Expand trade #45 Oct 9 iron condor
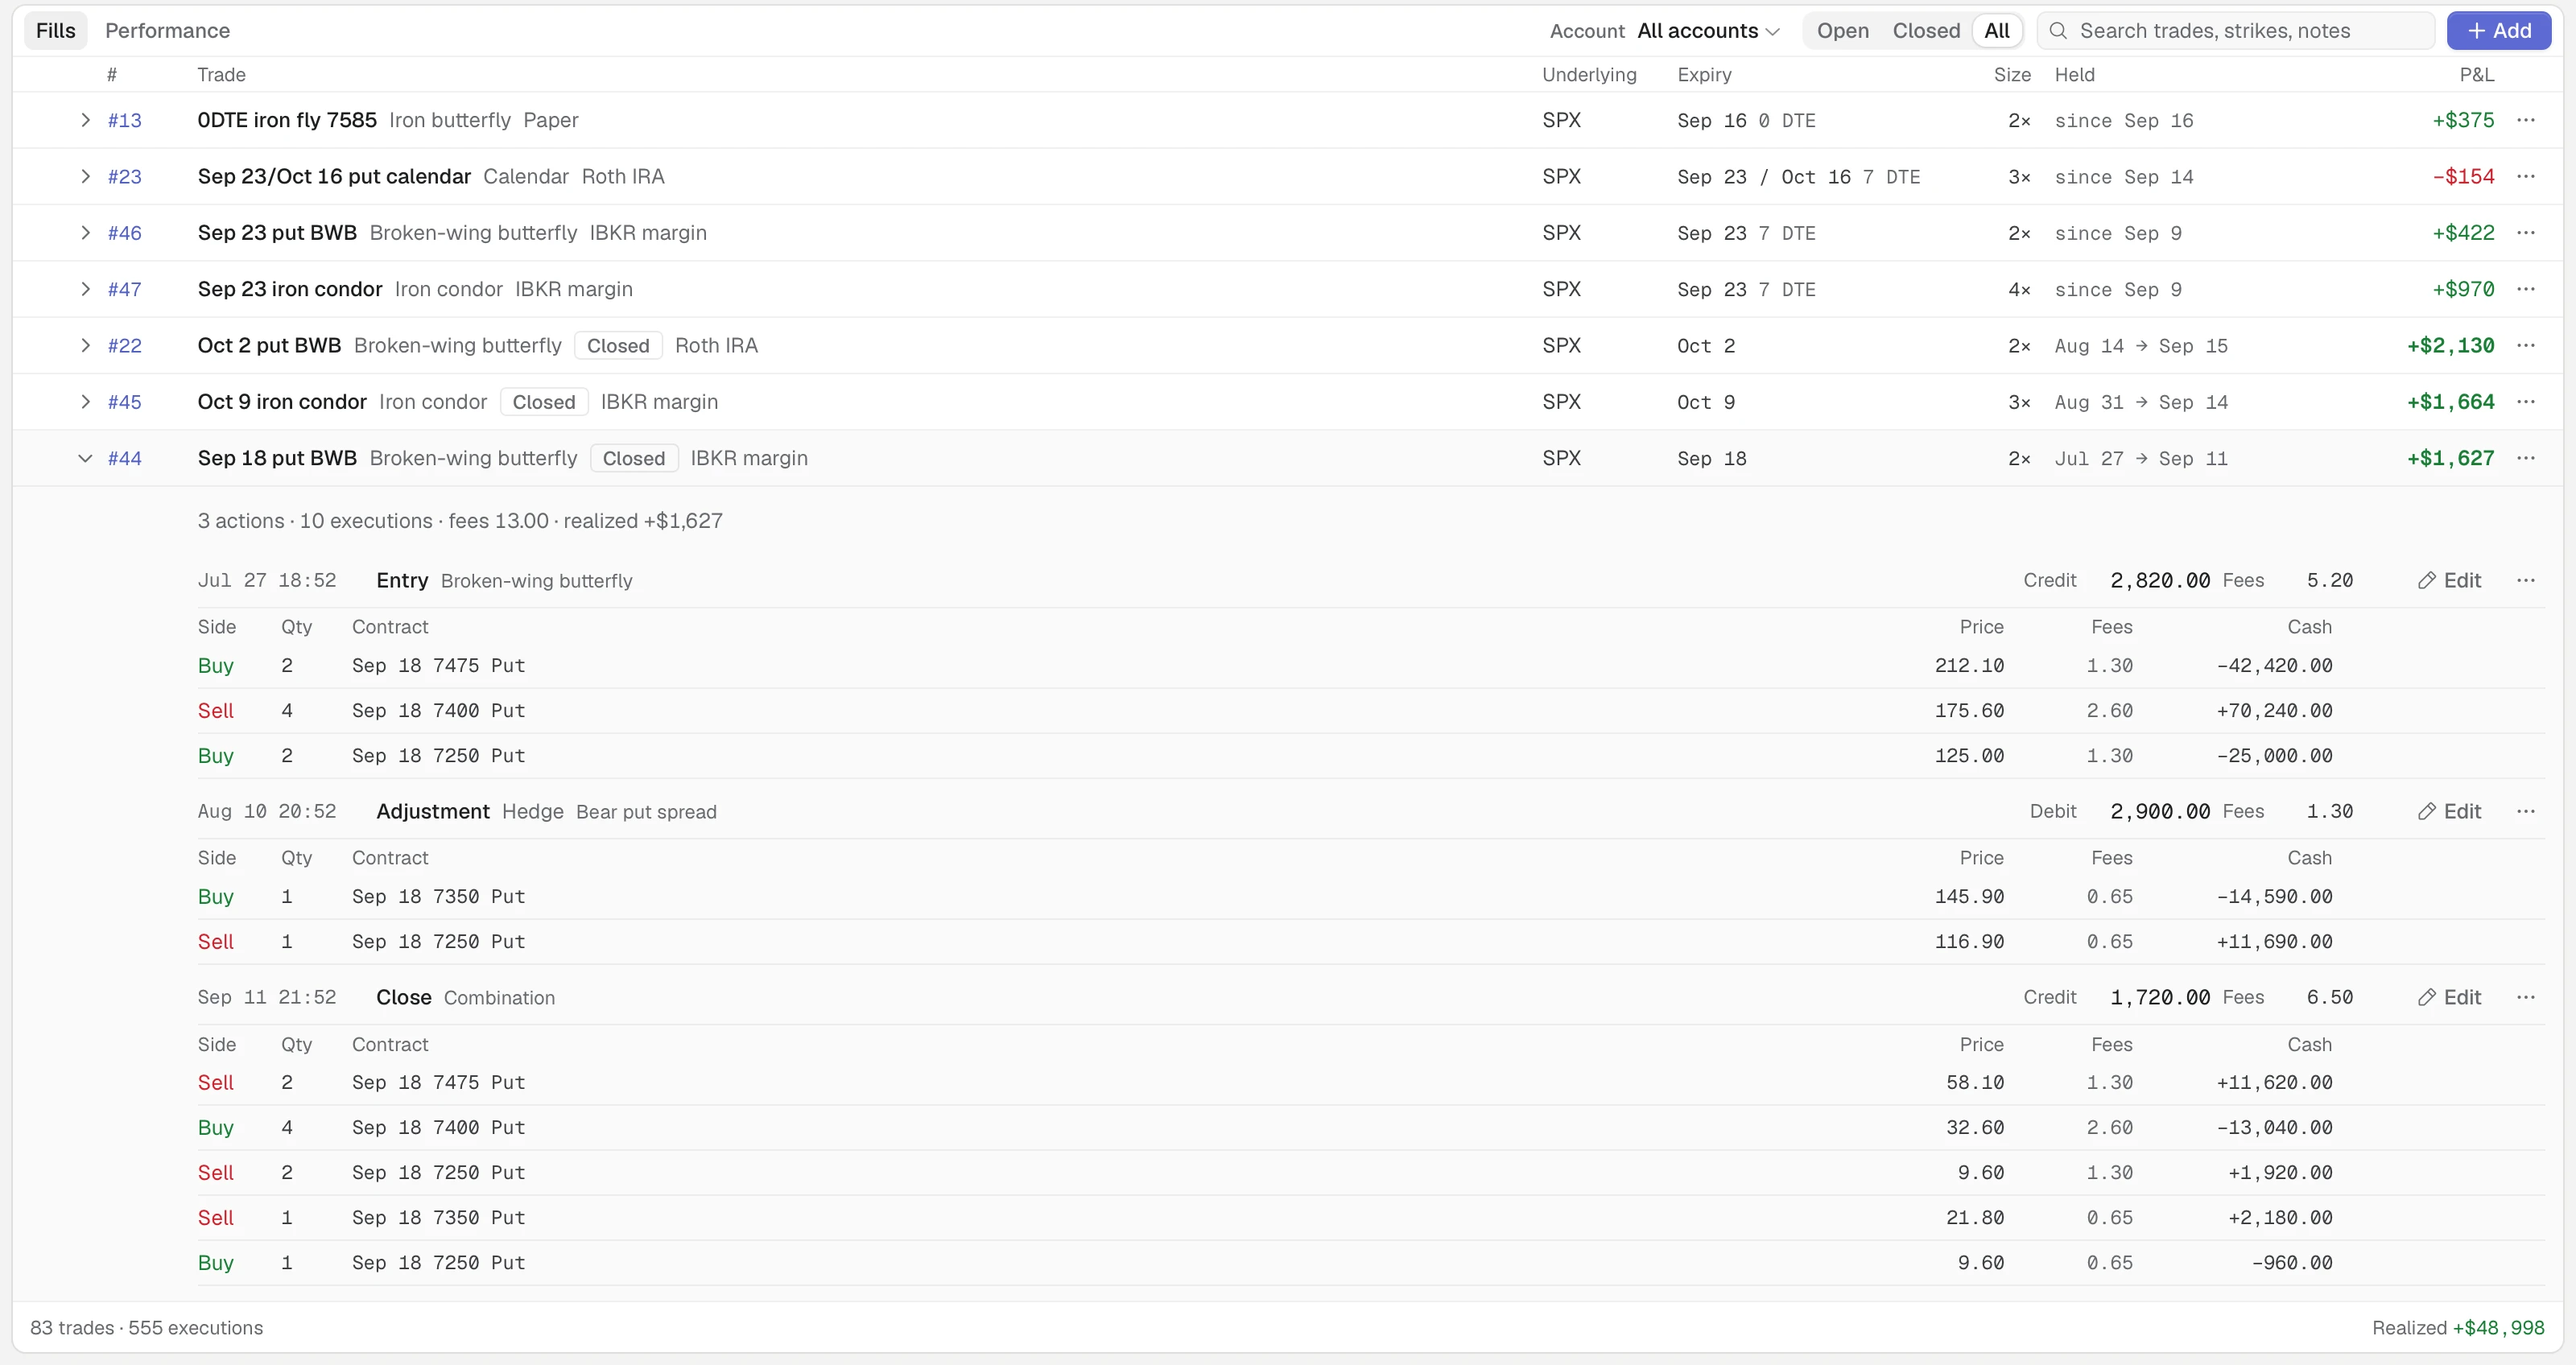The image size is (2576, 1365). point(85,401)
